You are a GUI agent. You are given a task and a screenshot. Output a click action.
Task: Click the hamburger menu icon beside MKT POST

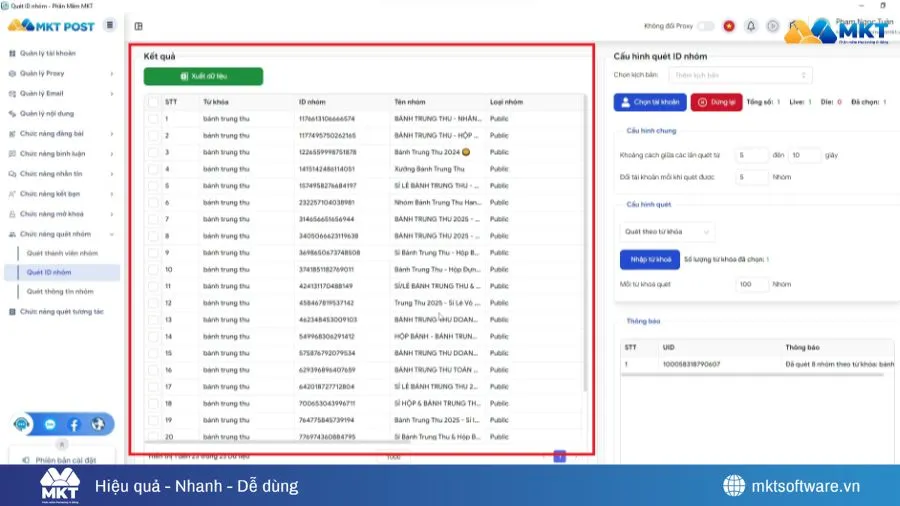tap(110, 25)
